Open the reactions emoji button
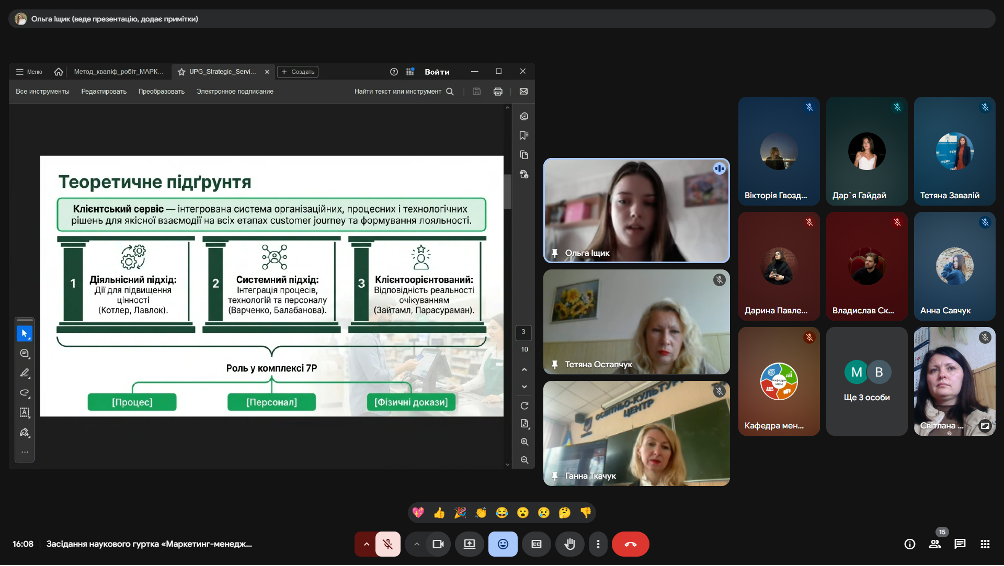This screenshot has height=566, width=1004. tap(503, 544)
